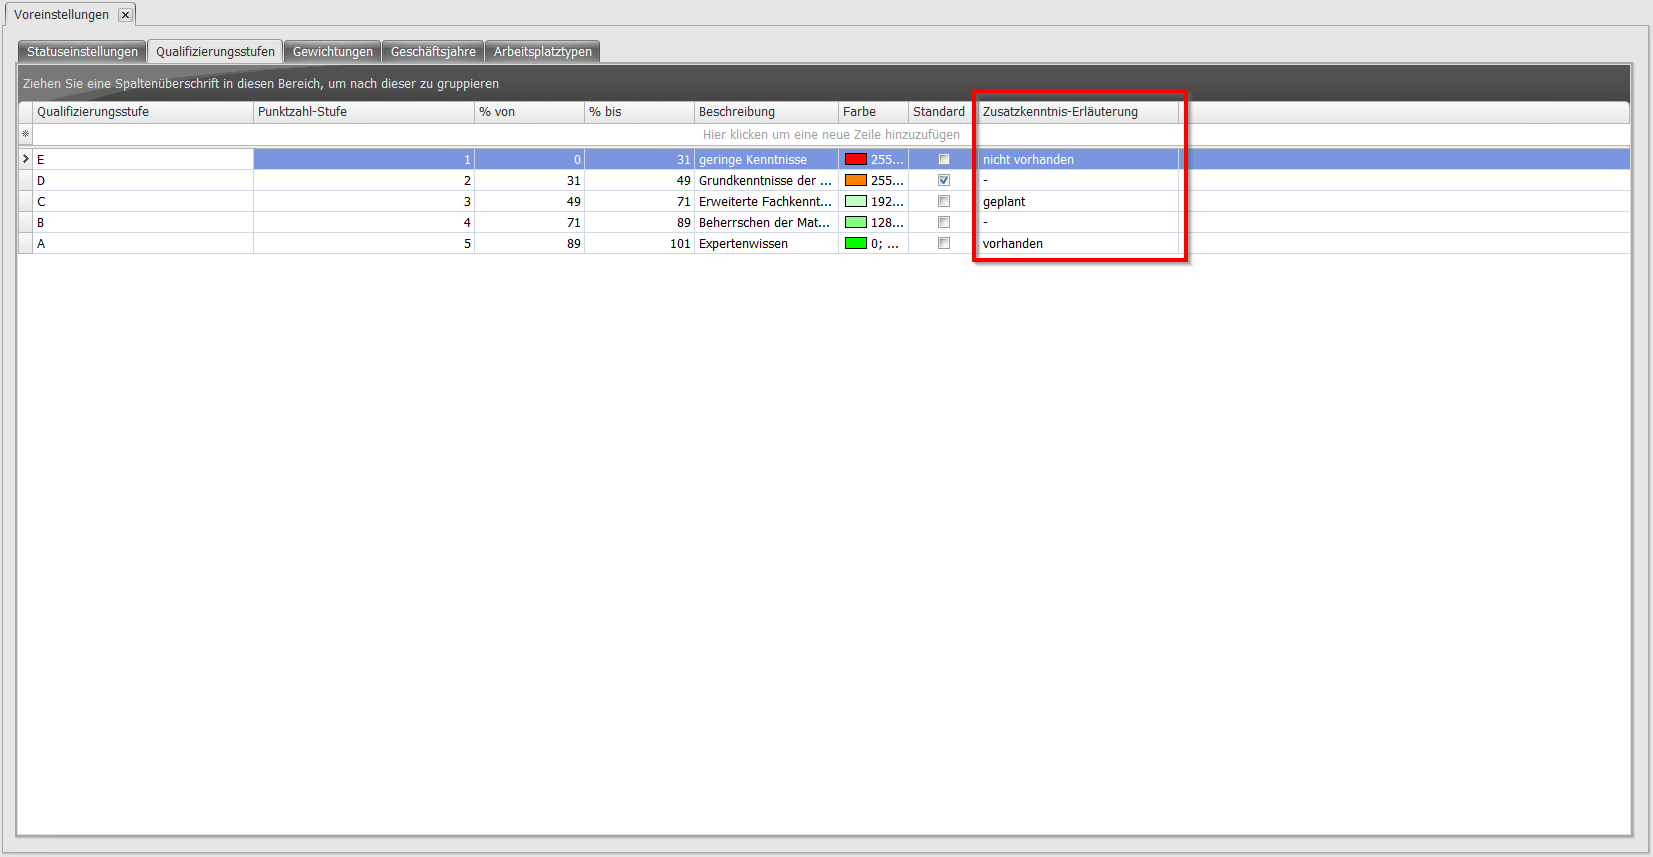This screenshot has height=857, width=1653.
Task: Switch to the Statuseinstellungen tab
Action: pyautogui.click(x=82, y=52)
